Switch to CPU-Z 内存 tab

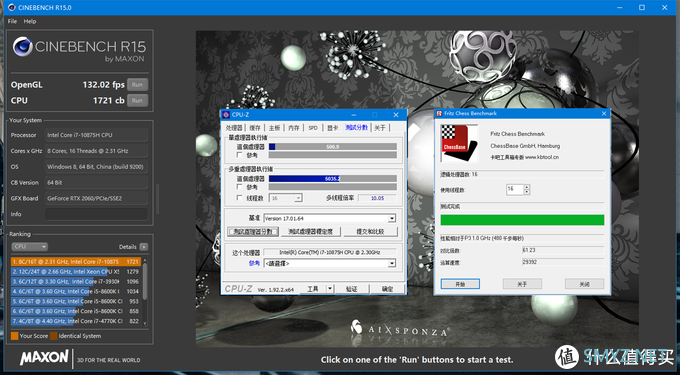pos(294,128)
